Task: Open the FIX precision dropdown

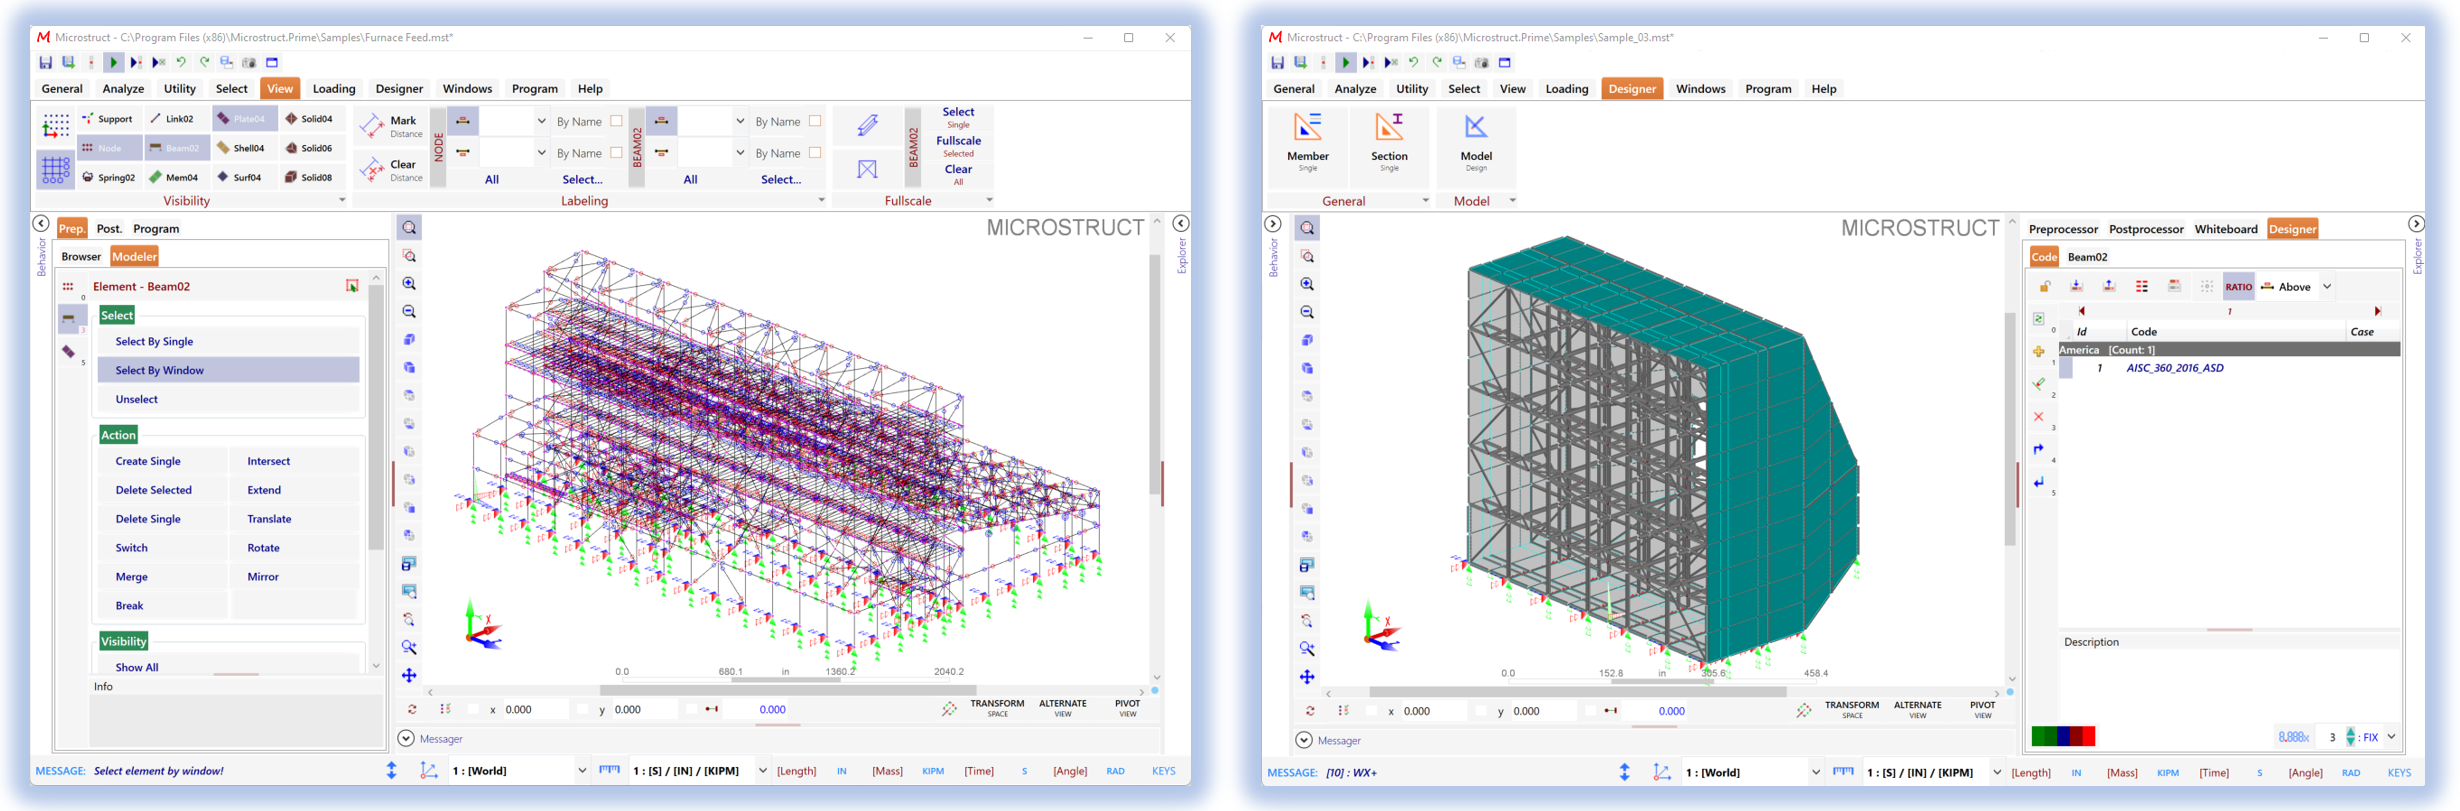Action: coord(2391,737)
